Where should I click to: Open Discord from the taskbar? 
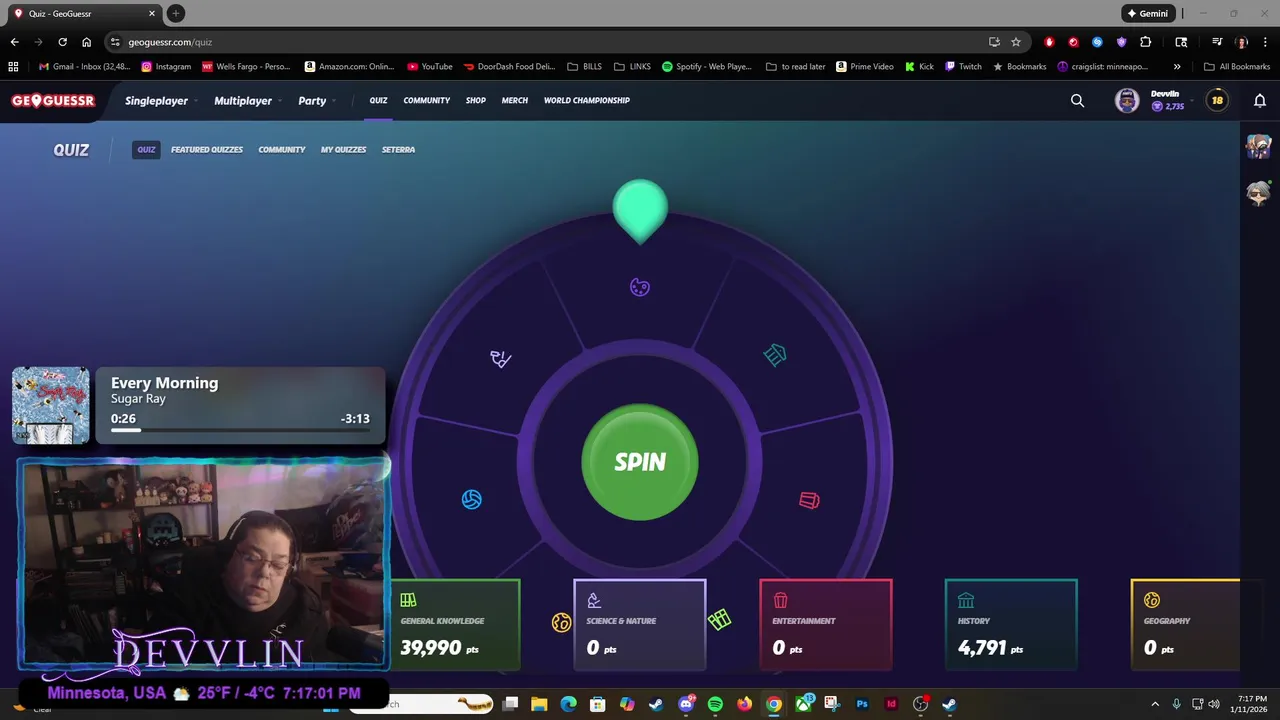pyautogui.click(x=686, y=704)
